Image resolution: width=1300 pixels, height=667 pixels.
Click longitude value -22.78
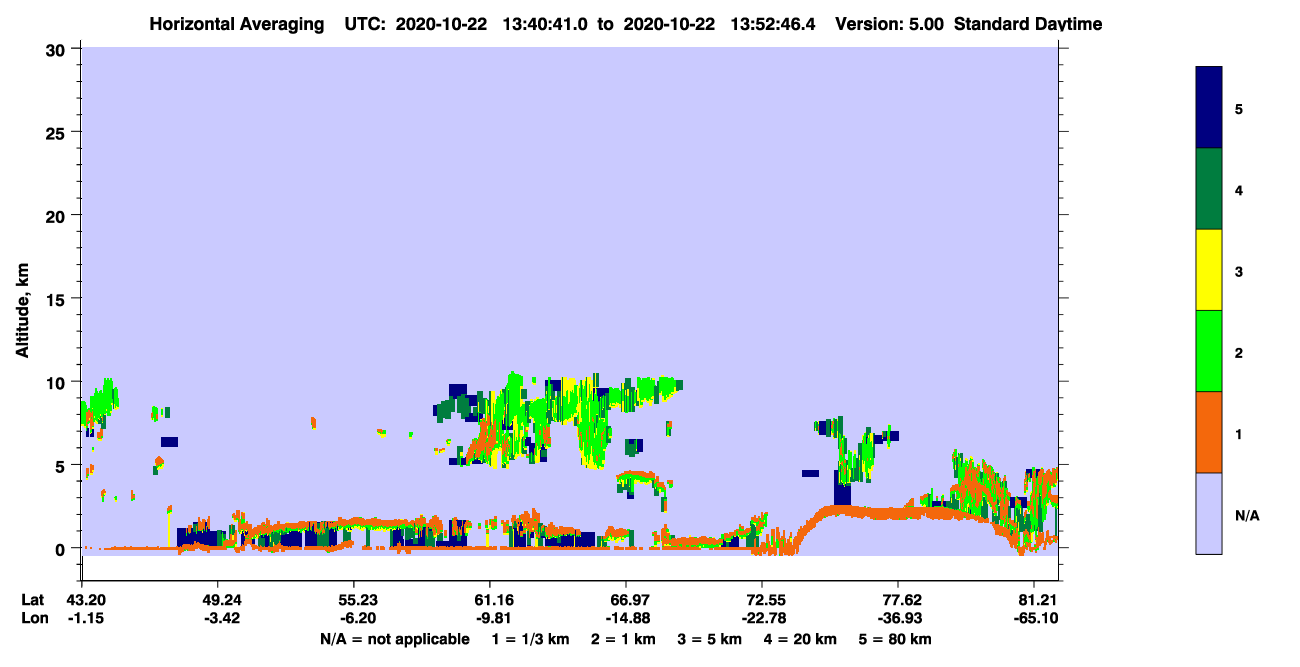point(762,618)
